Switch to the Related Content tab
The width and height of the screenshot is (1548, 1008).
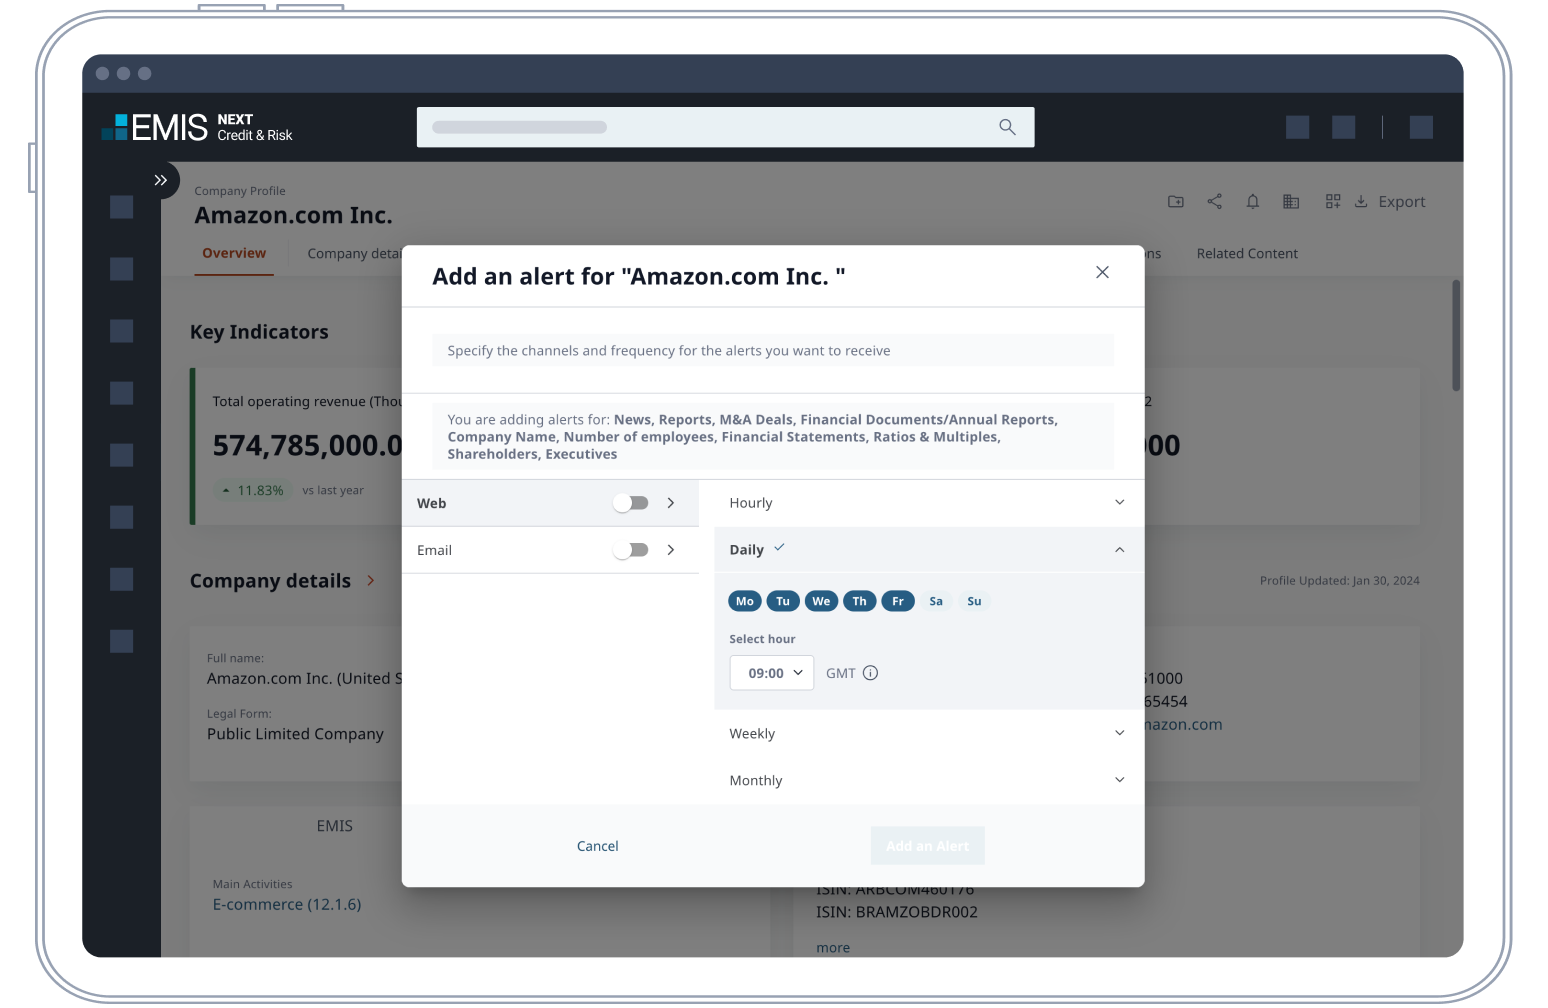pyautogui.click(x=1247, y=254)
